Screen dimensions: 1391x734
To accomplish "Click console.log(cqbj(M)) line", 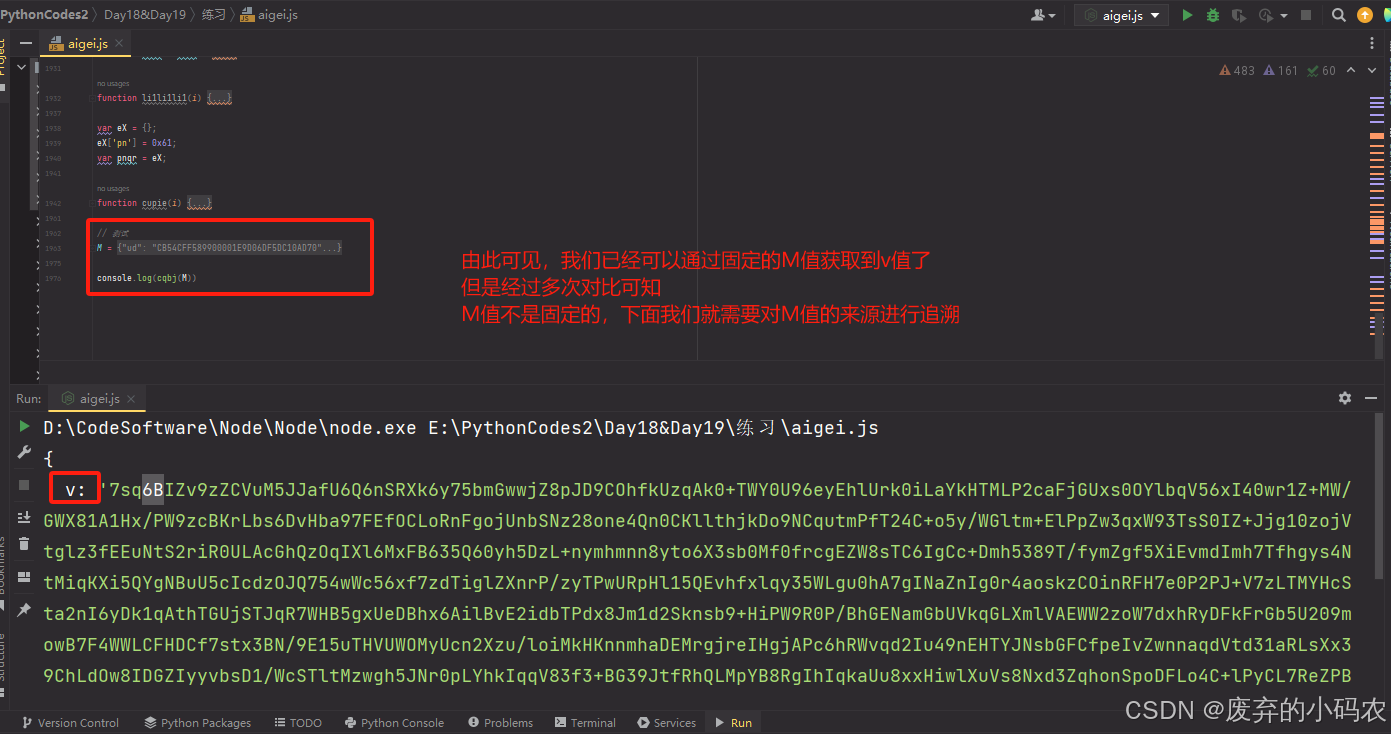I will click(x=147, y=277).
